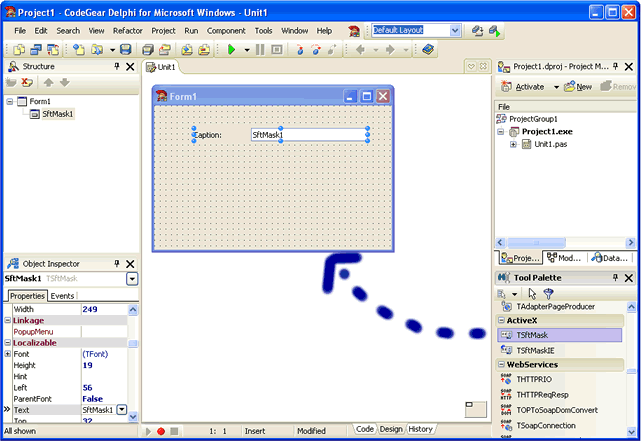The height and width of the screenshot is (441, 641).
Task: Switch to the History view tab
Action: (420, 429)
